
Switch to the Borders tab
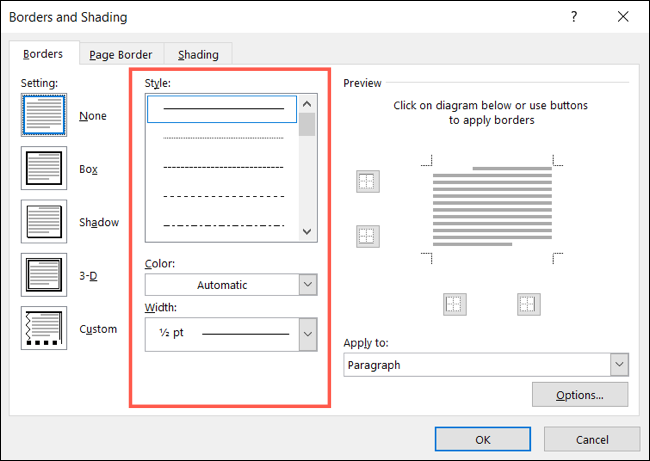pos(43,54)
